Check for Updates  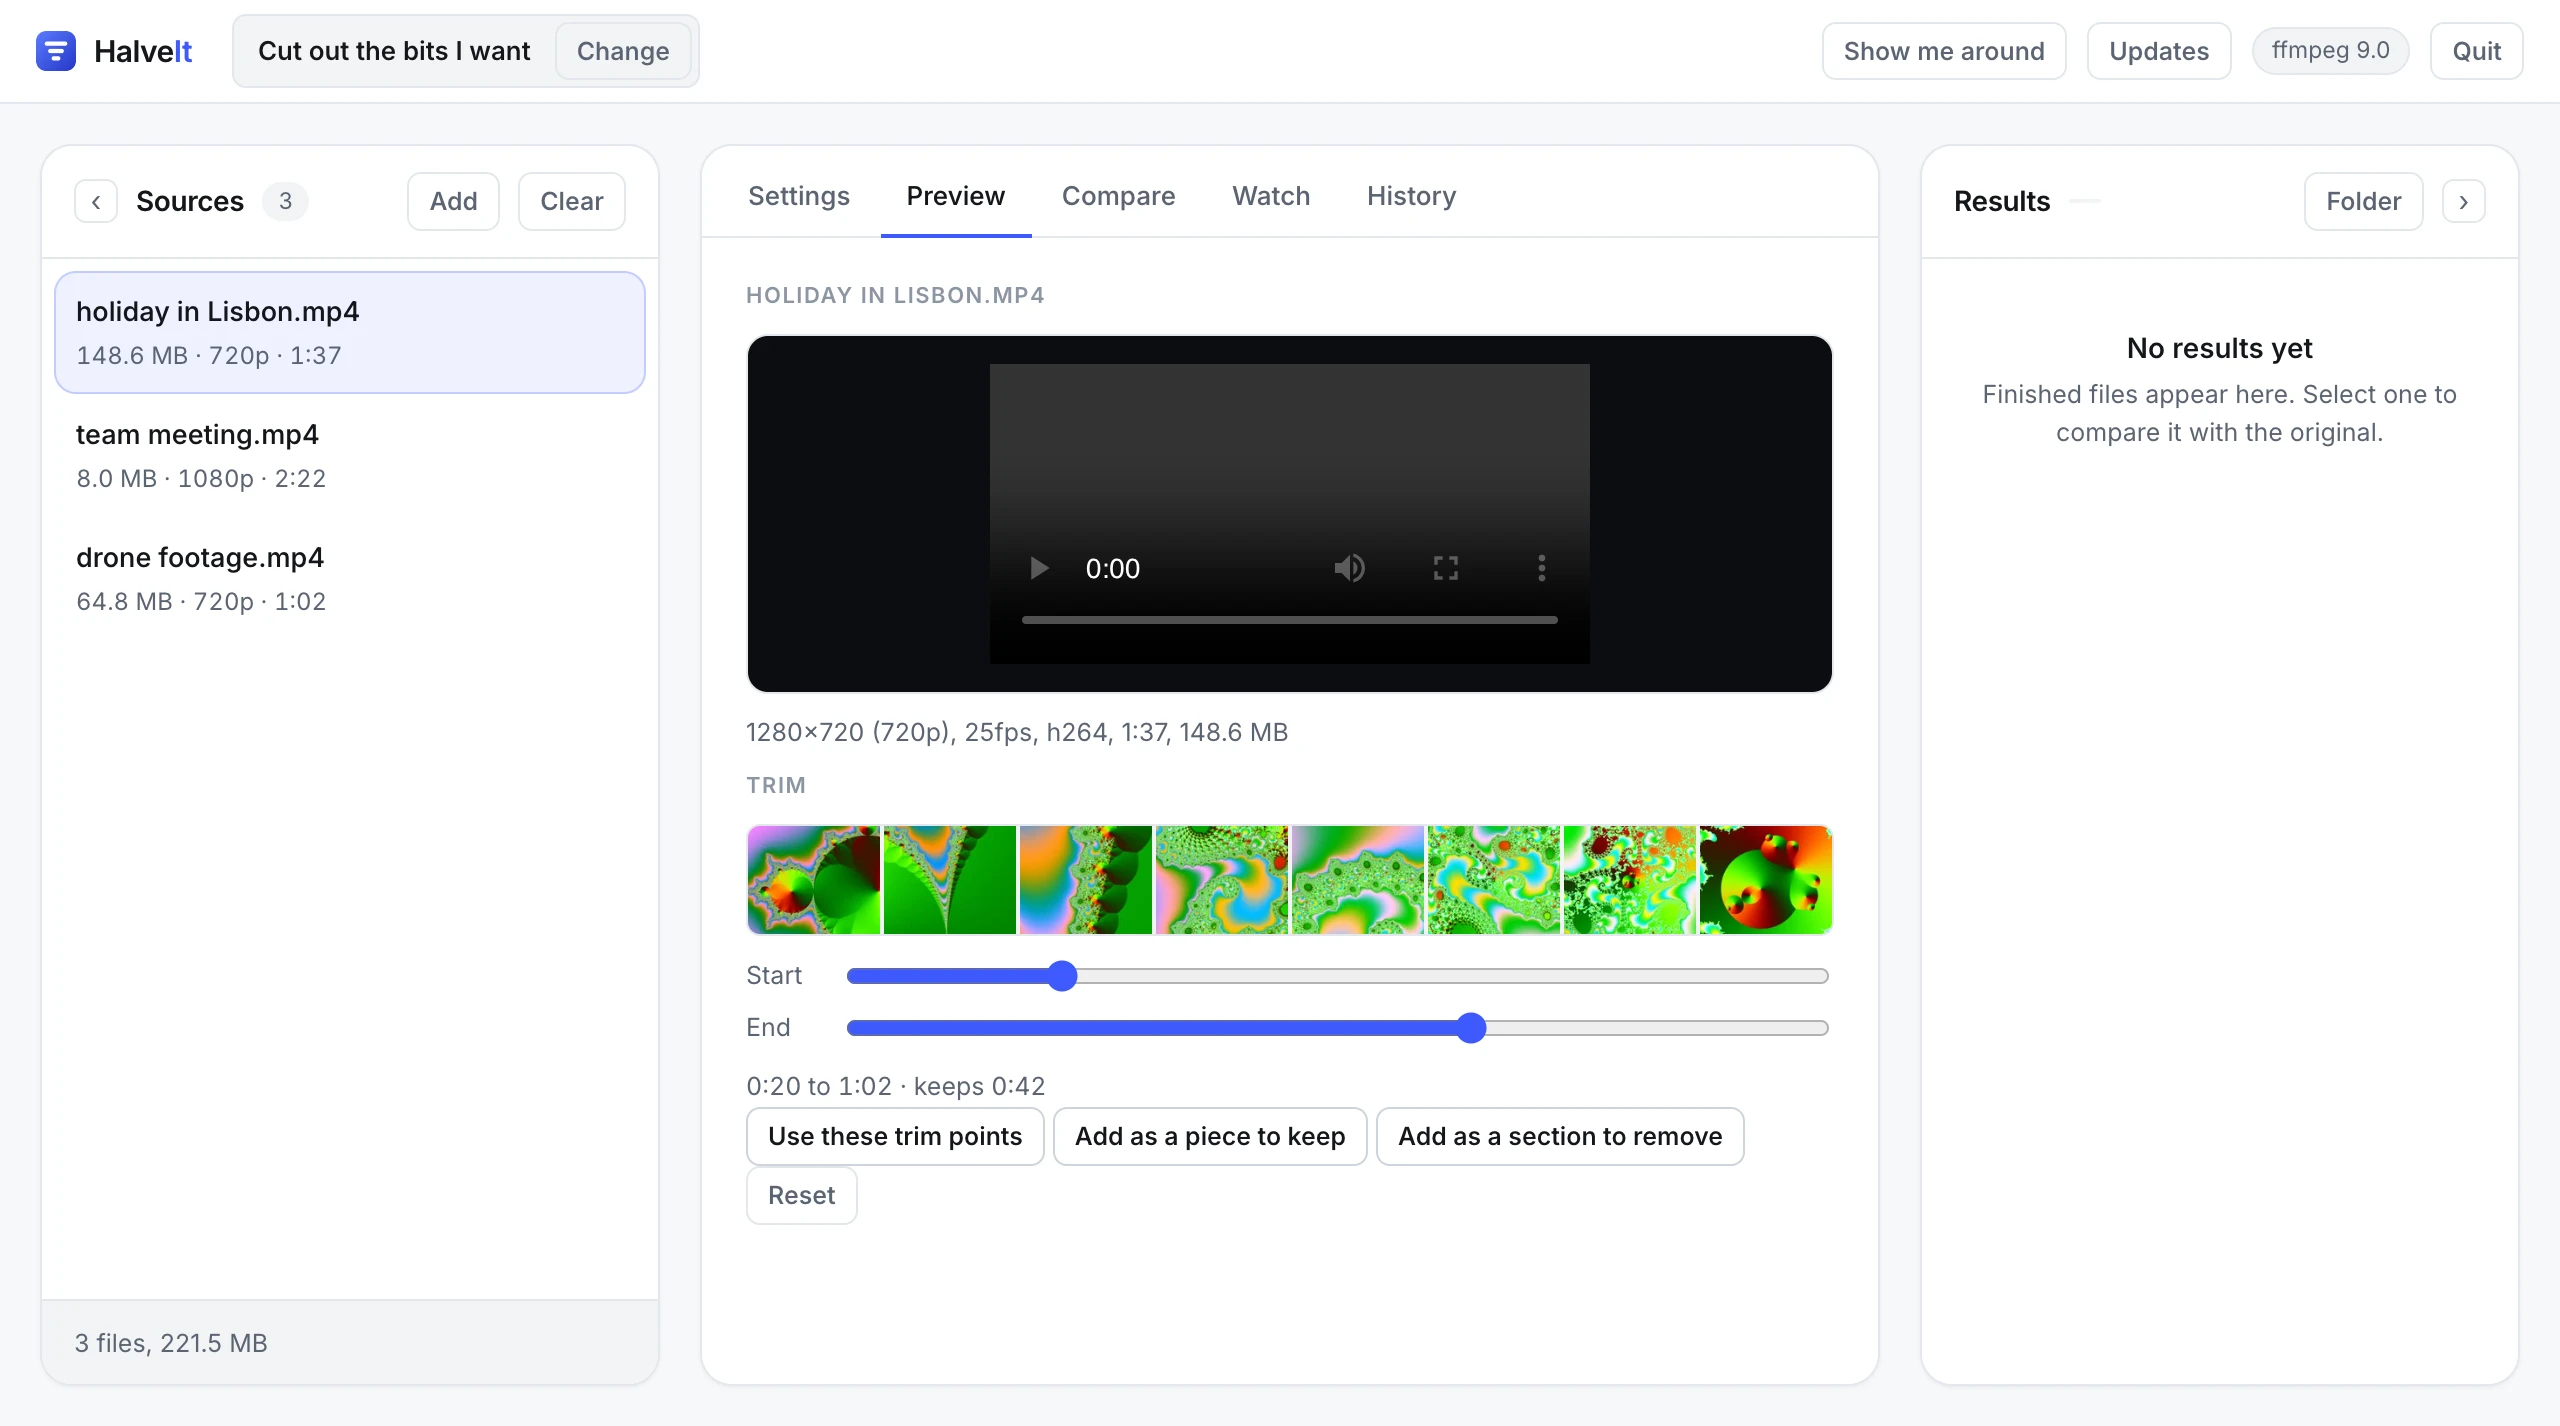pyautogui.click(x=2158, y=51)
